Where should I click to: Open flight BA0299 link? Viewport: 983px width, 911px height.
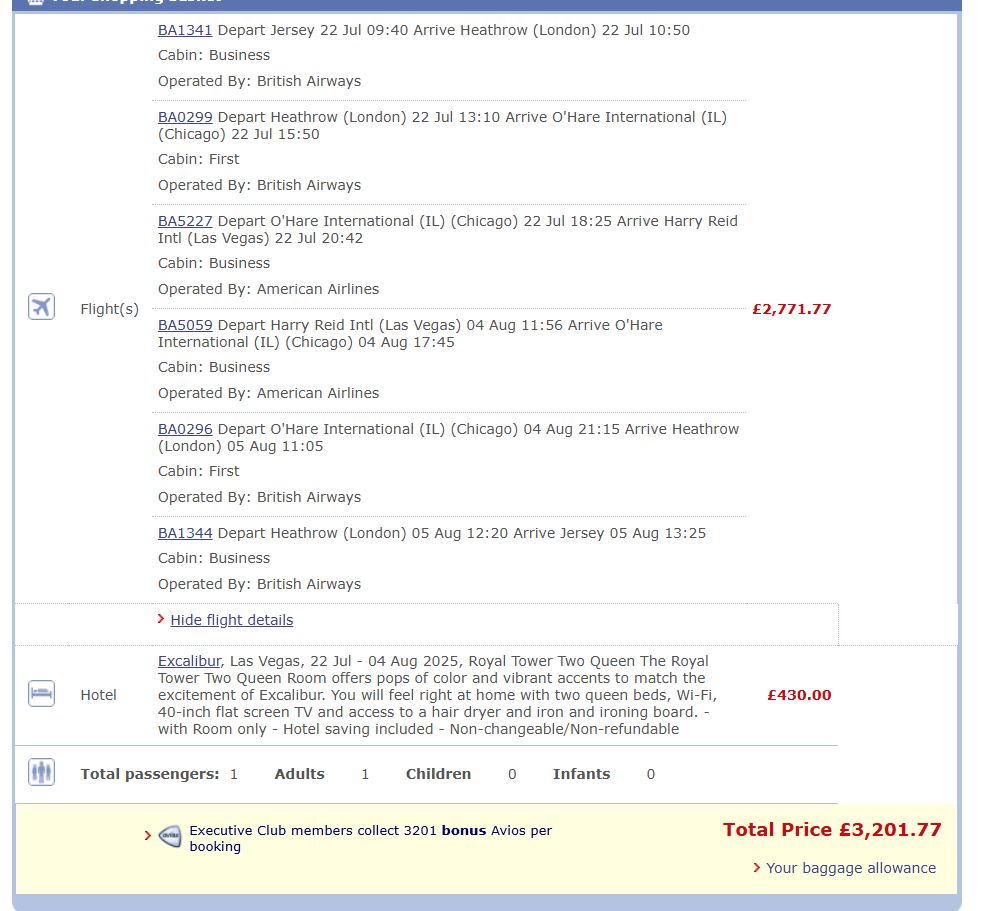(x=185, y=117)
